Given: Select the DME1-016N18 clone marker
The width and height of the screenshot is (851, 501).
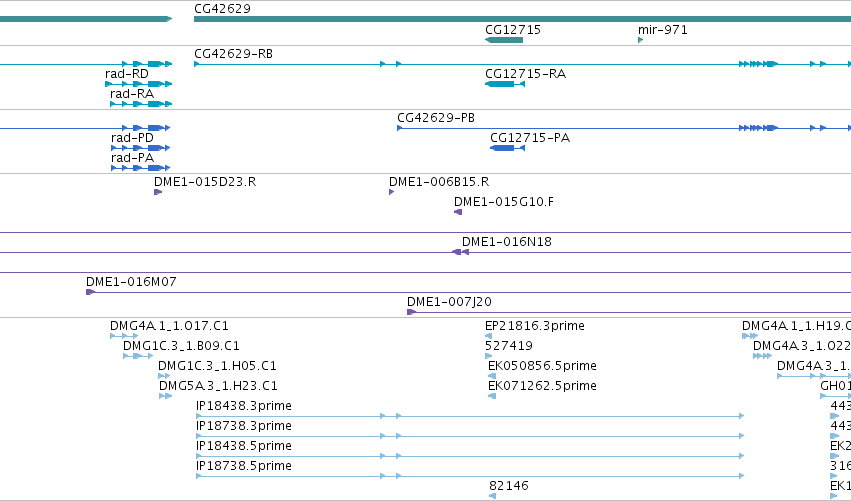Looking at the screenshot, I should click(x=460, y=252).
